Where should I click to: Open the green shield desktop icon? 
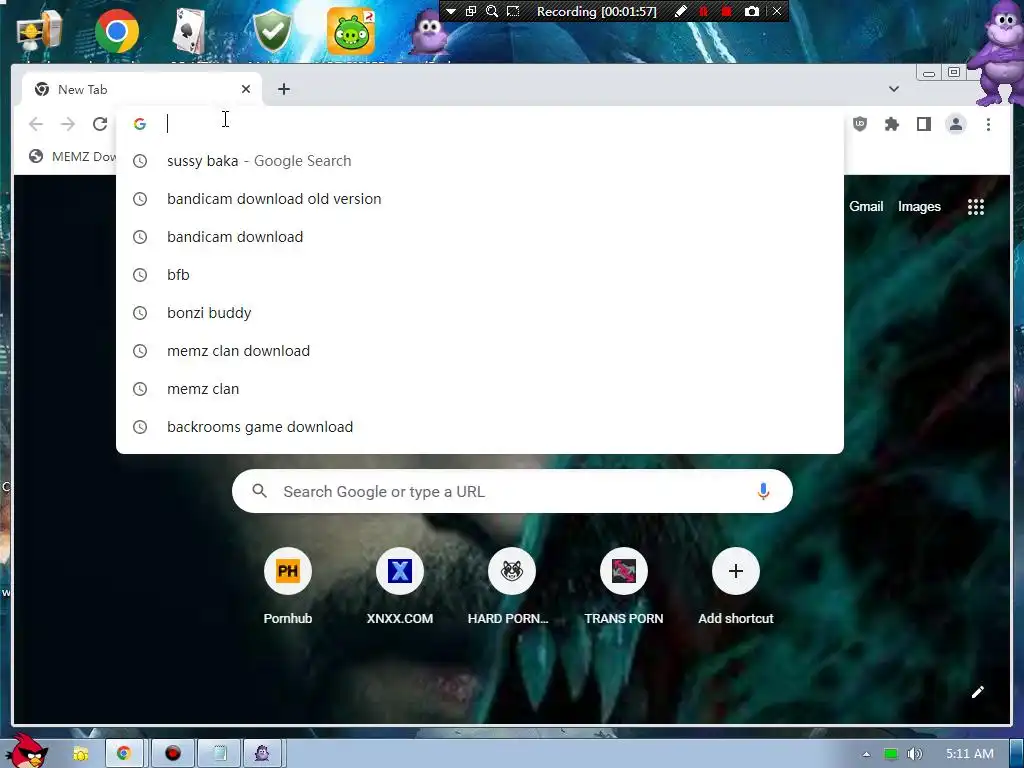coord(272,31)
